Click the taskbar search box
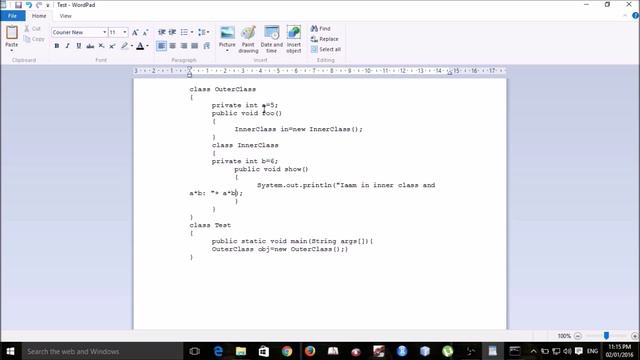640x360 pixels. [102, 351]
